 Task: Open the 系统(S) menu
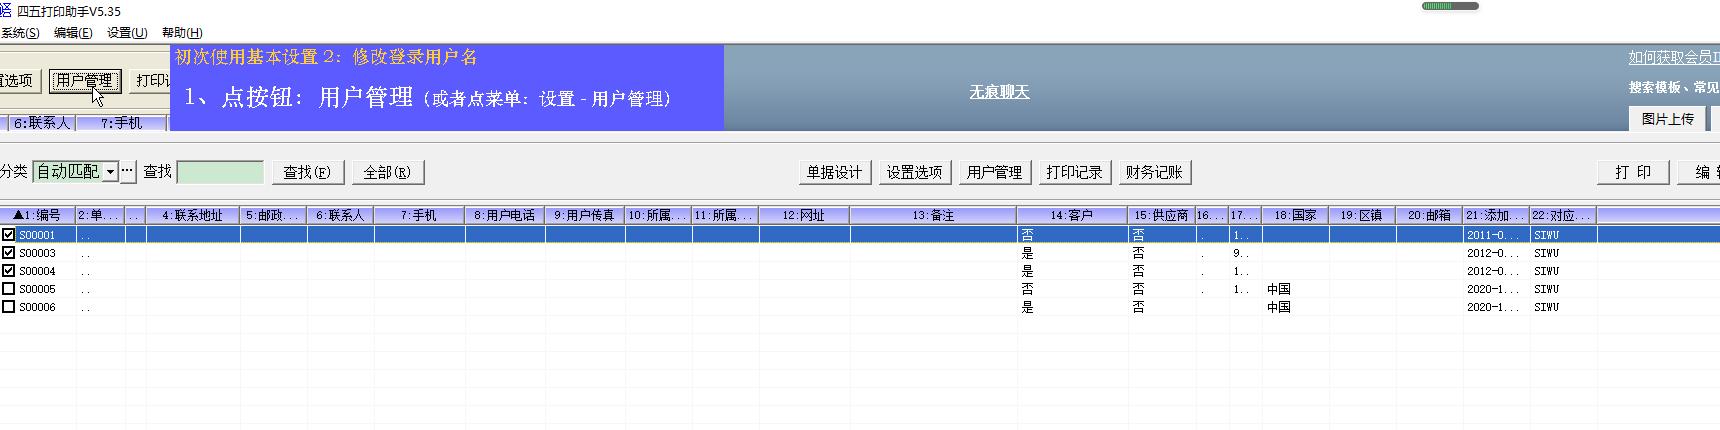pos(19,33)
